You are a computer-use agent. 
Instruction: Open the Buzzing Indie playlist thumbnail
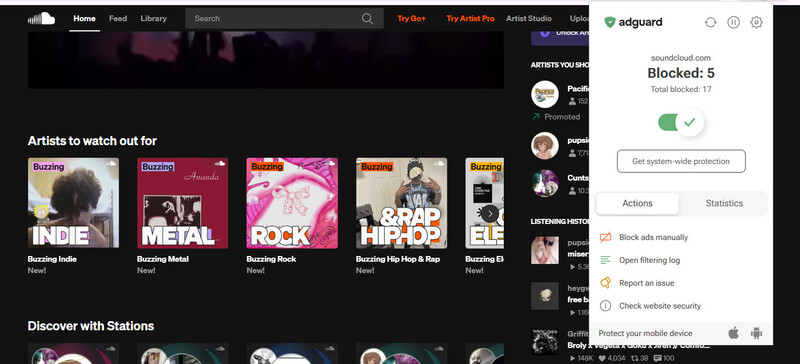tap(73, 203)
